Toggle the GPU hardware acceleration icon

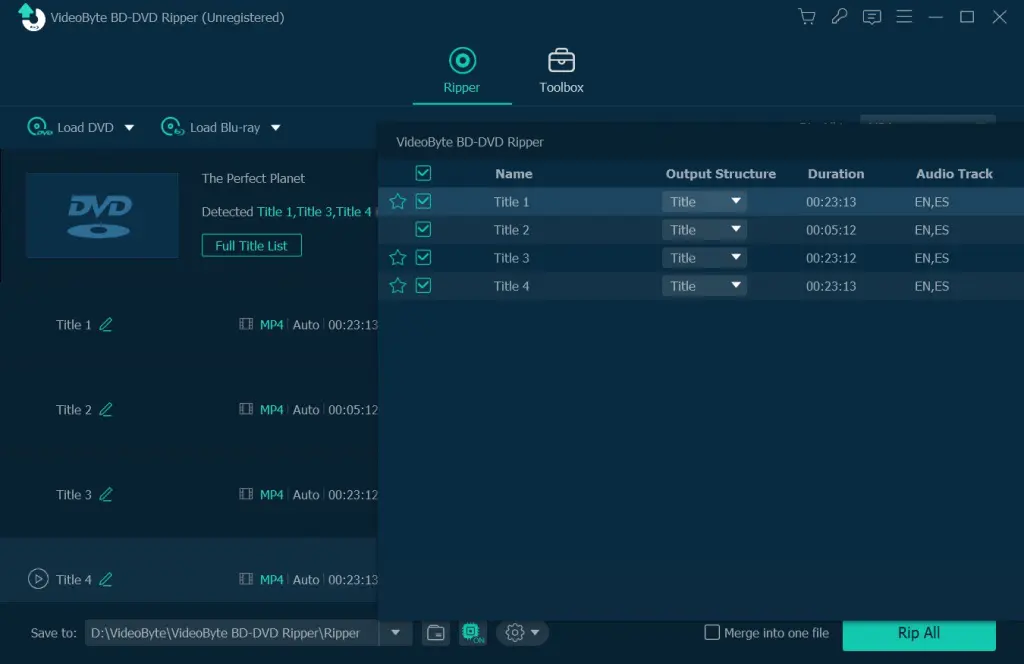click(x=471, y=633)
